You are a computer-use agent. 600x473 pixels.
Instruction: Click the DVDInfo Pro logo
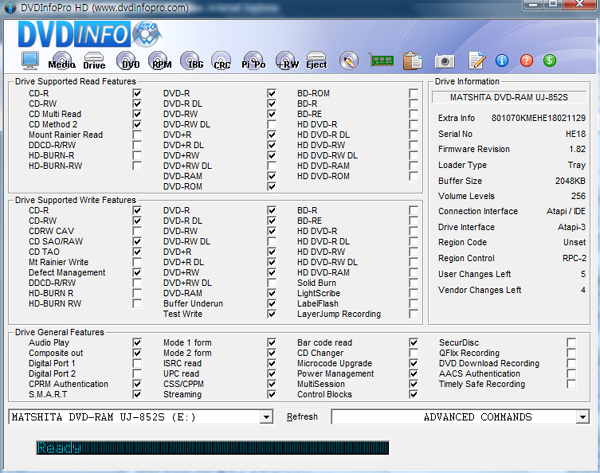(x=90, y=34)
